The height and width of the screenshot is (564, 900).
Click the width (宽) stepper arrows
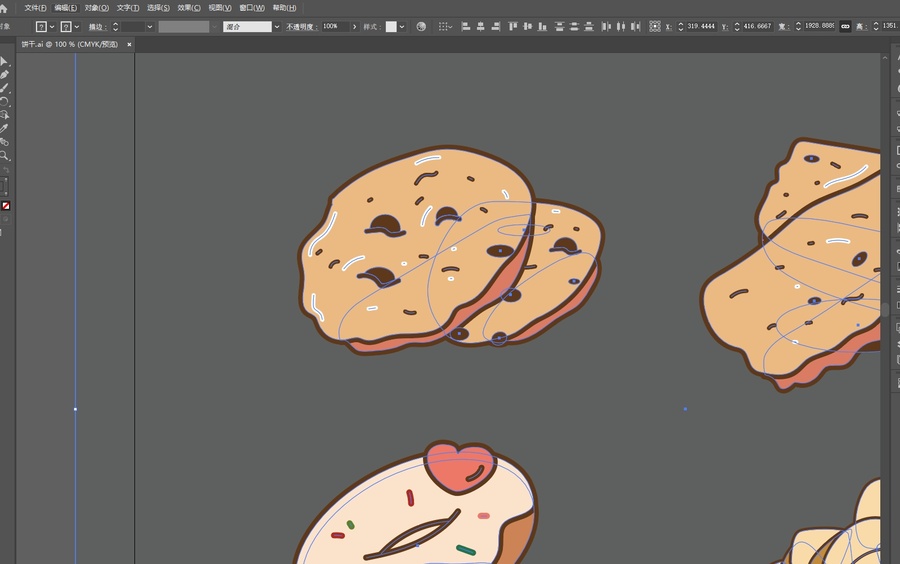click(x=798, y=26)
